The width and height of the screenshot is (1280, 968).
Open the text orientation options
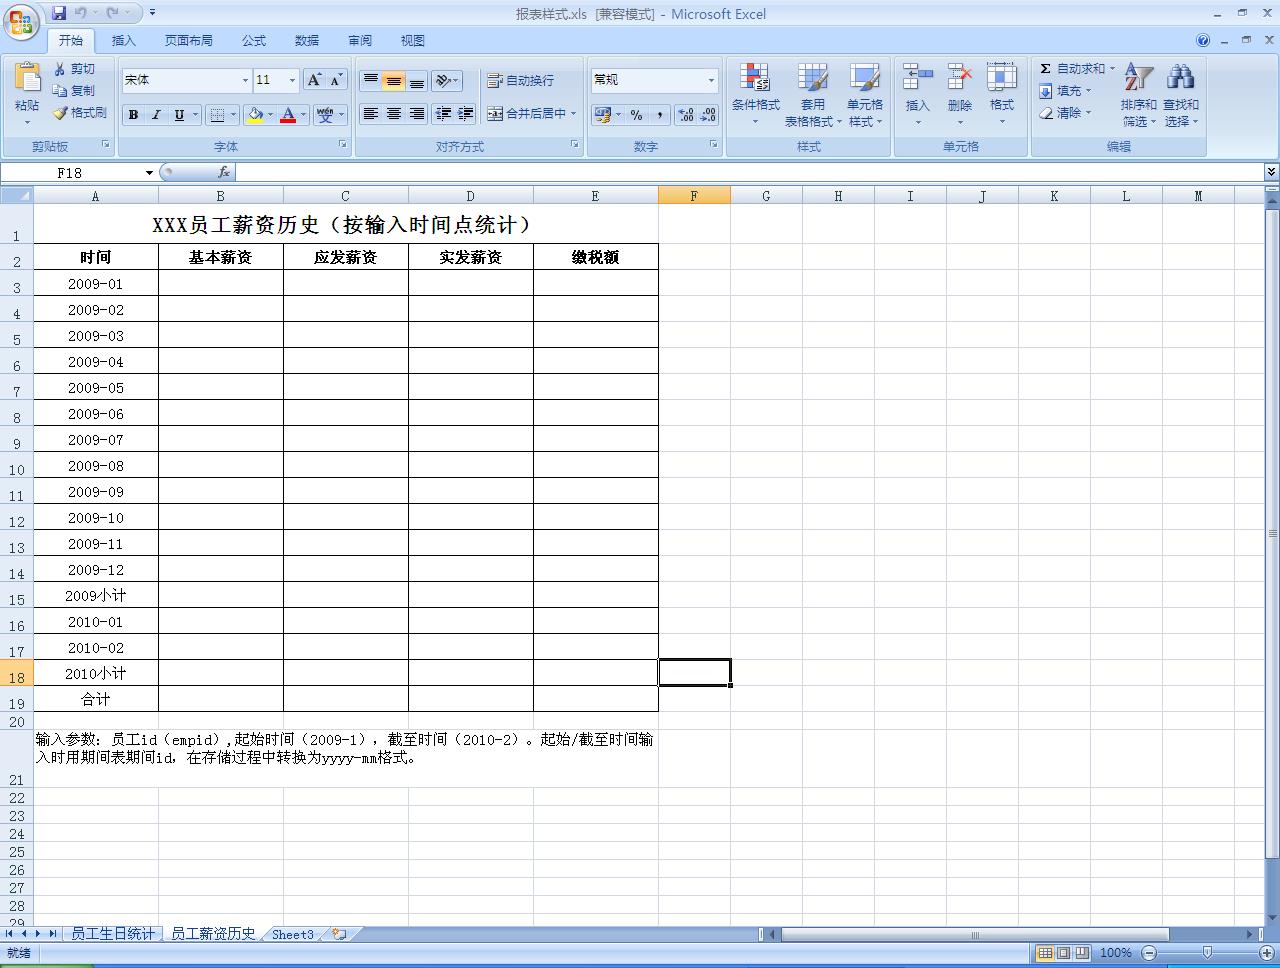click(x=447, y=80)
